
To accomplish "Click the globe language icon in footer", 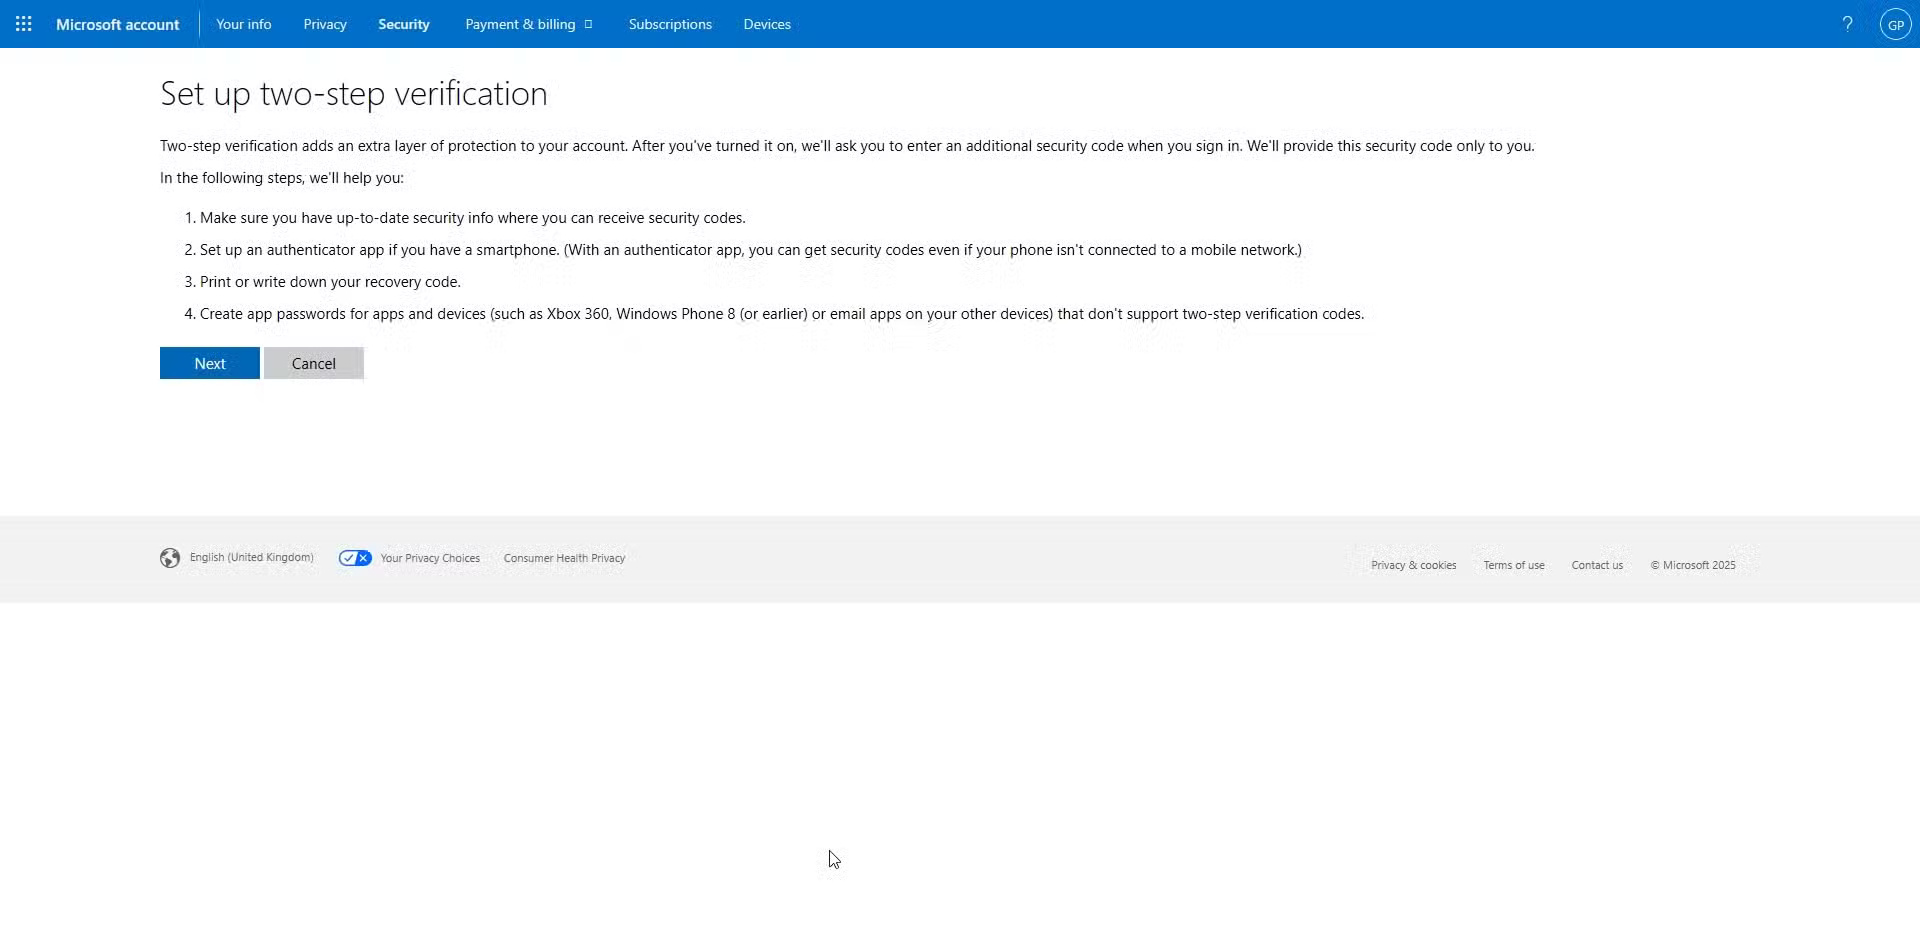I will 170,558.
